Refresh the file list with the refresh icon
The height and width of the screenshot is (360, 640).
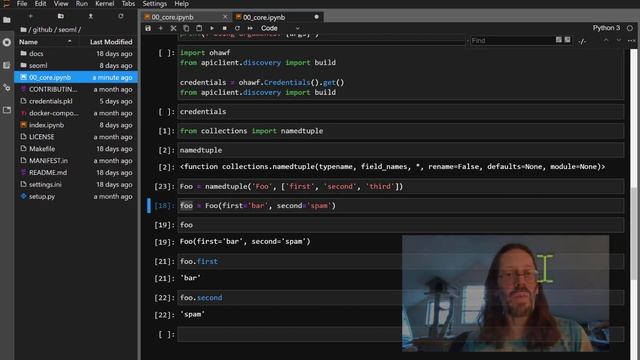click(121, 16)
